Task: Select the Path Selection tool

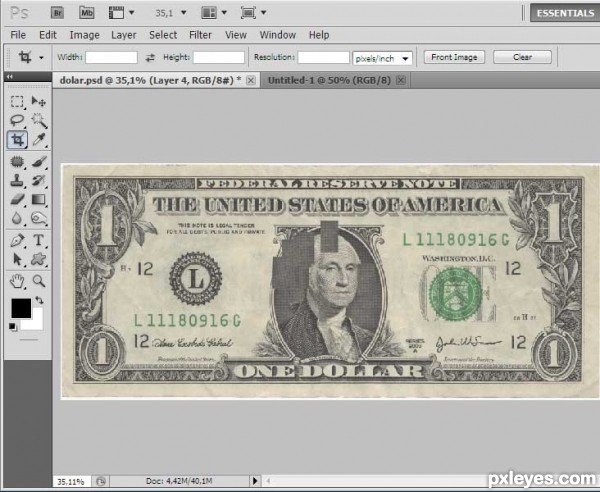Action: point(17,259)
